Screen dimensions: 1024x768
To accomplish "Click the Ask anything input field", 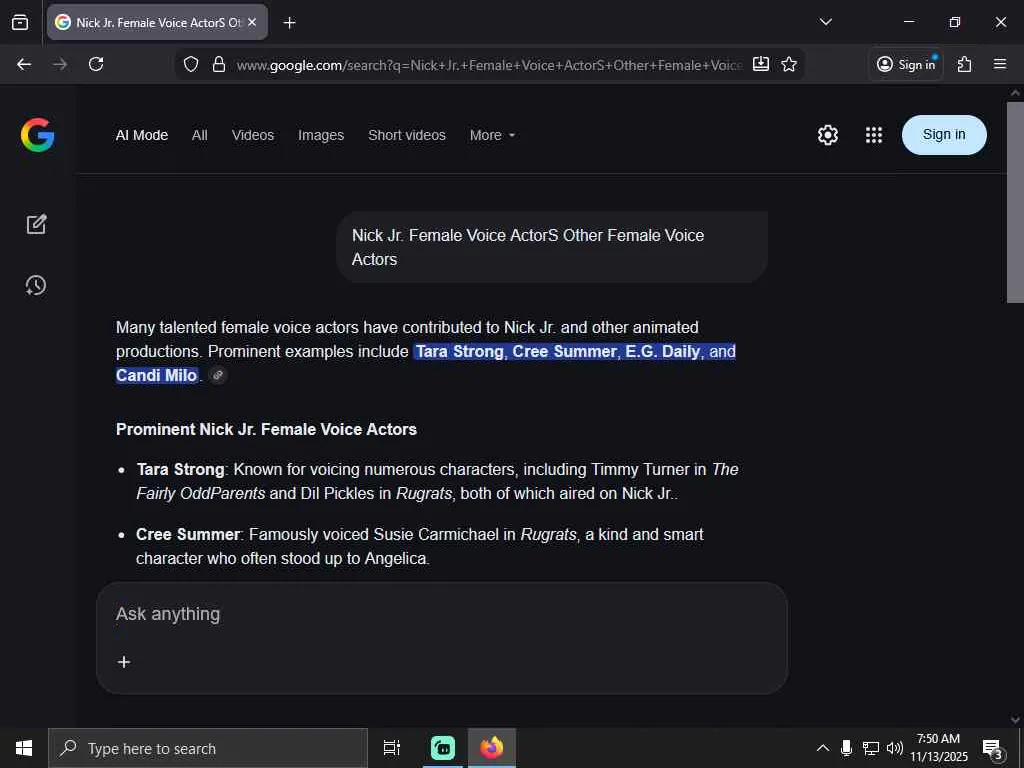I will (441, 614).
